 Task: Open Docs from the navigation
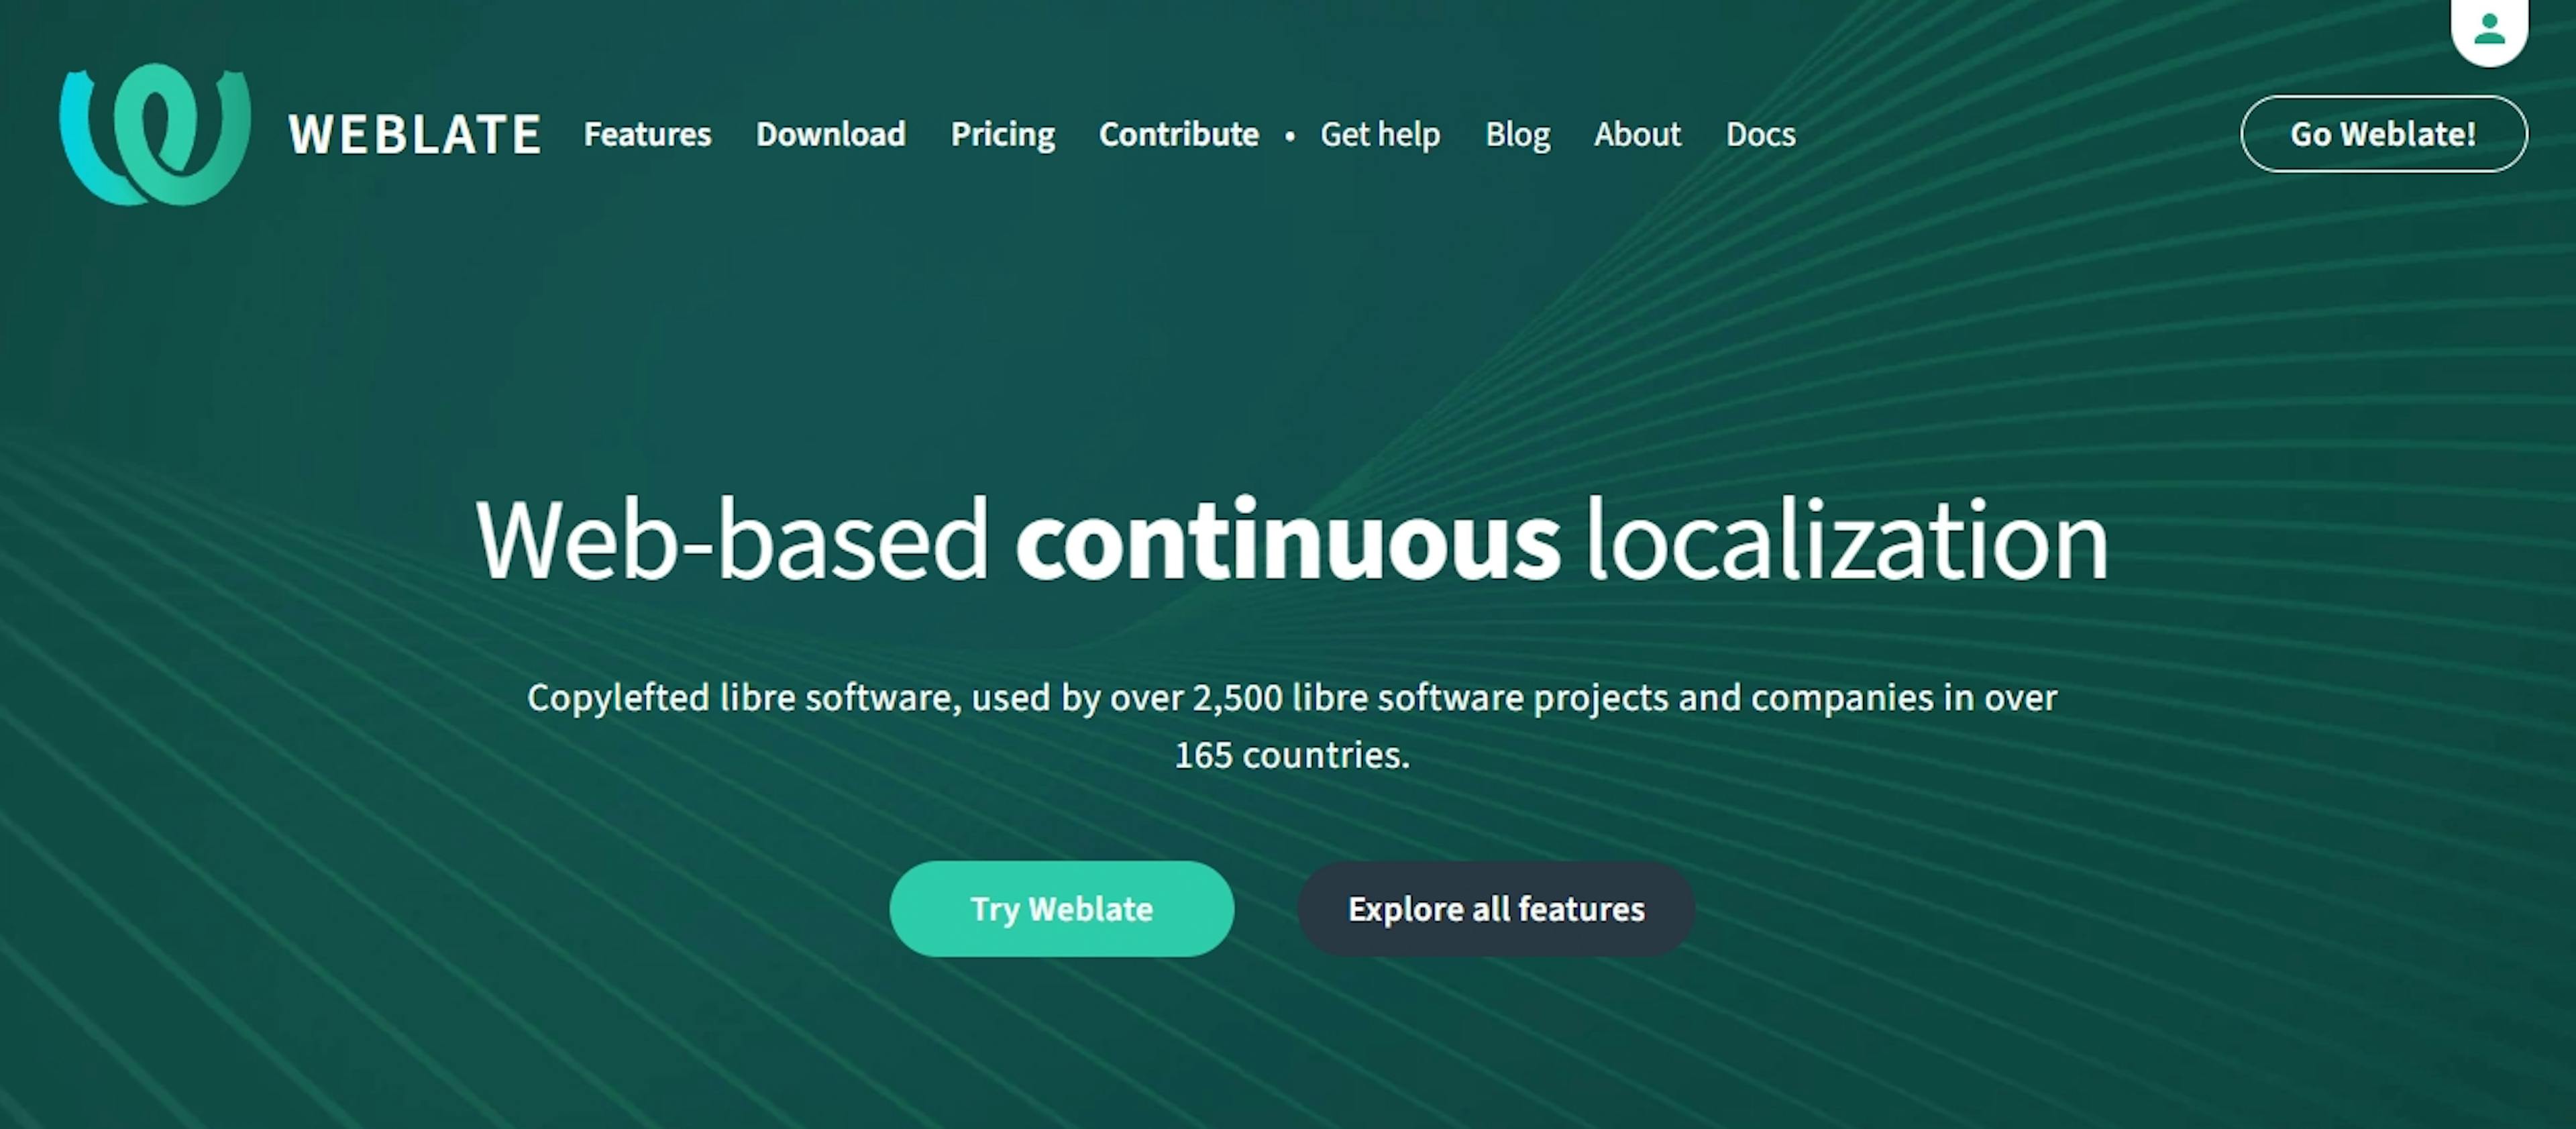pyautogui.click(x=1760, y=134)
